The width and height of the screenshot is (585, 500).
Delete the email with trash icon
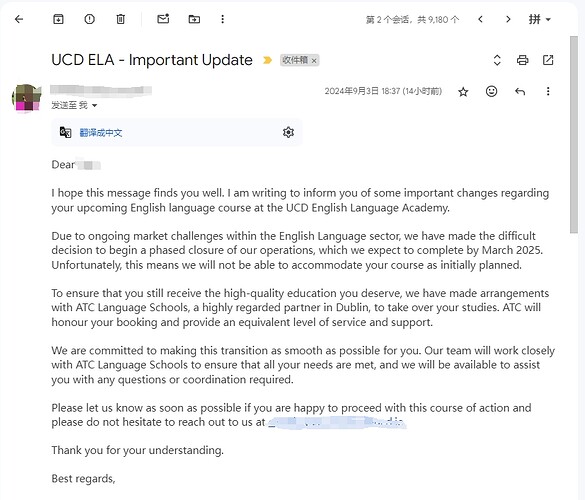click(121, 19)
